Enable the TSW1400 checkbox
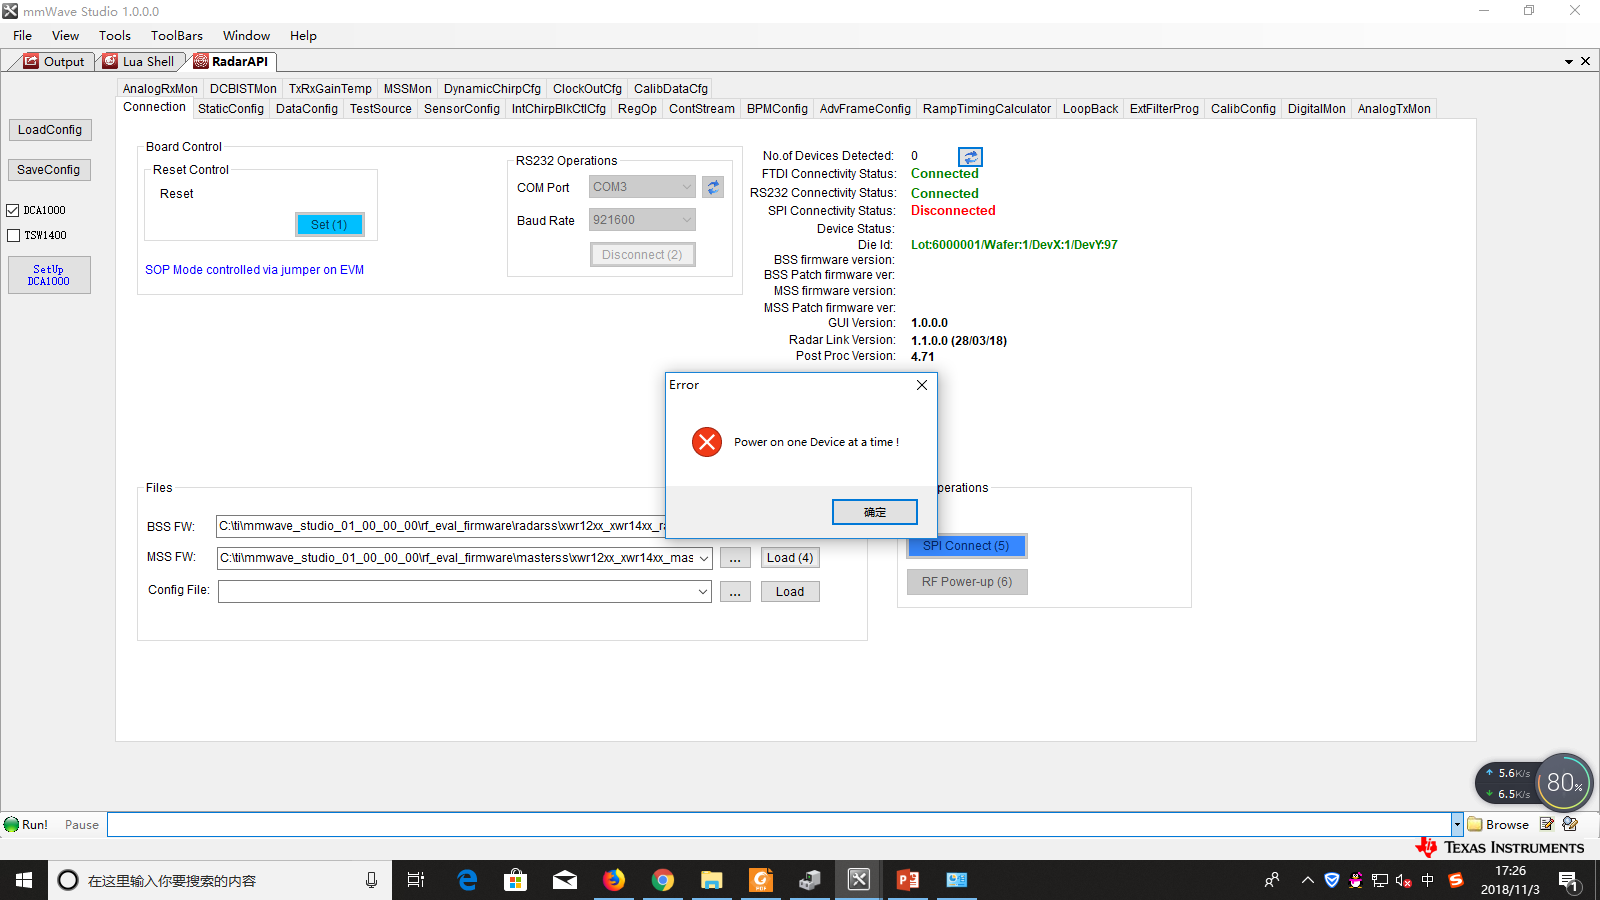The width and height of the screenshot is (1600, 900). 13,235
